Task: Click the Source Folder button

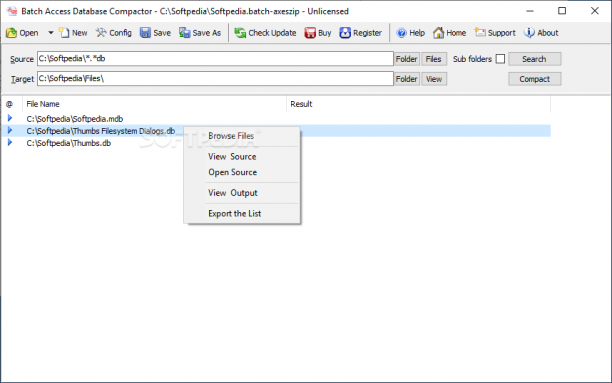Action: (406, 59)
